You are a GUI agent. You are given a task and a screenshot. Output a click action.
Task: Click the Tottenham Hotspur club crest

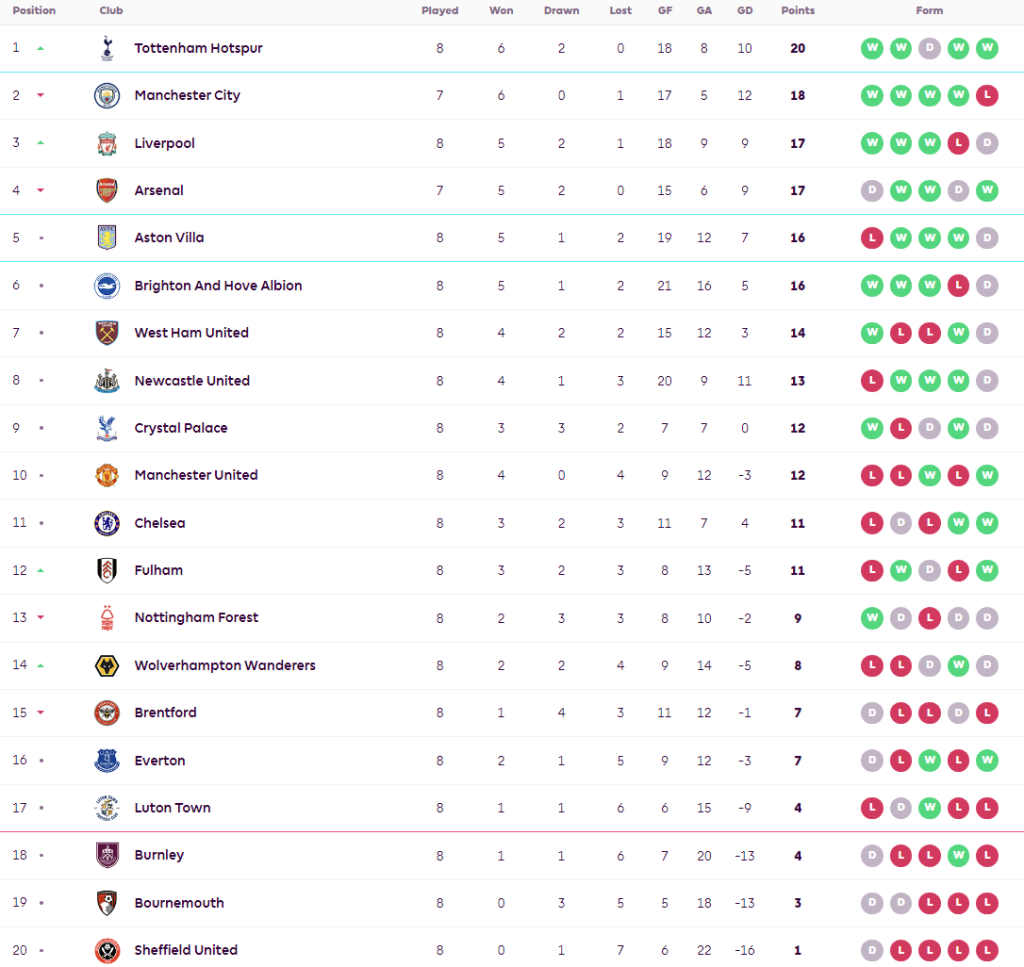(107, 48)
